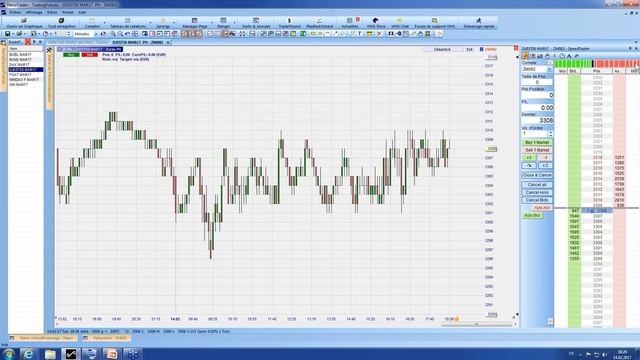640x360 pixels.
Task: Click the Vol. d'Ordre input field
Action: 535,133
